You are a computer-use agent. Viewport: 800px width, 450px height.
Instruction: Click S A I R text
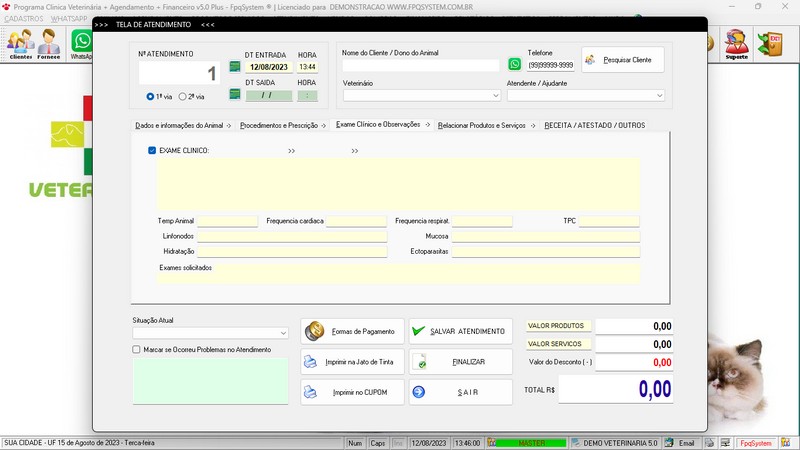tap(468, 392)
